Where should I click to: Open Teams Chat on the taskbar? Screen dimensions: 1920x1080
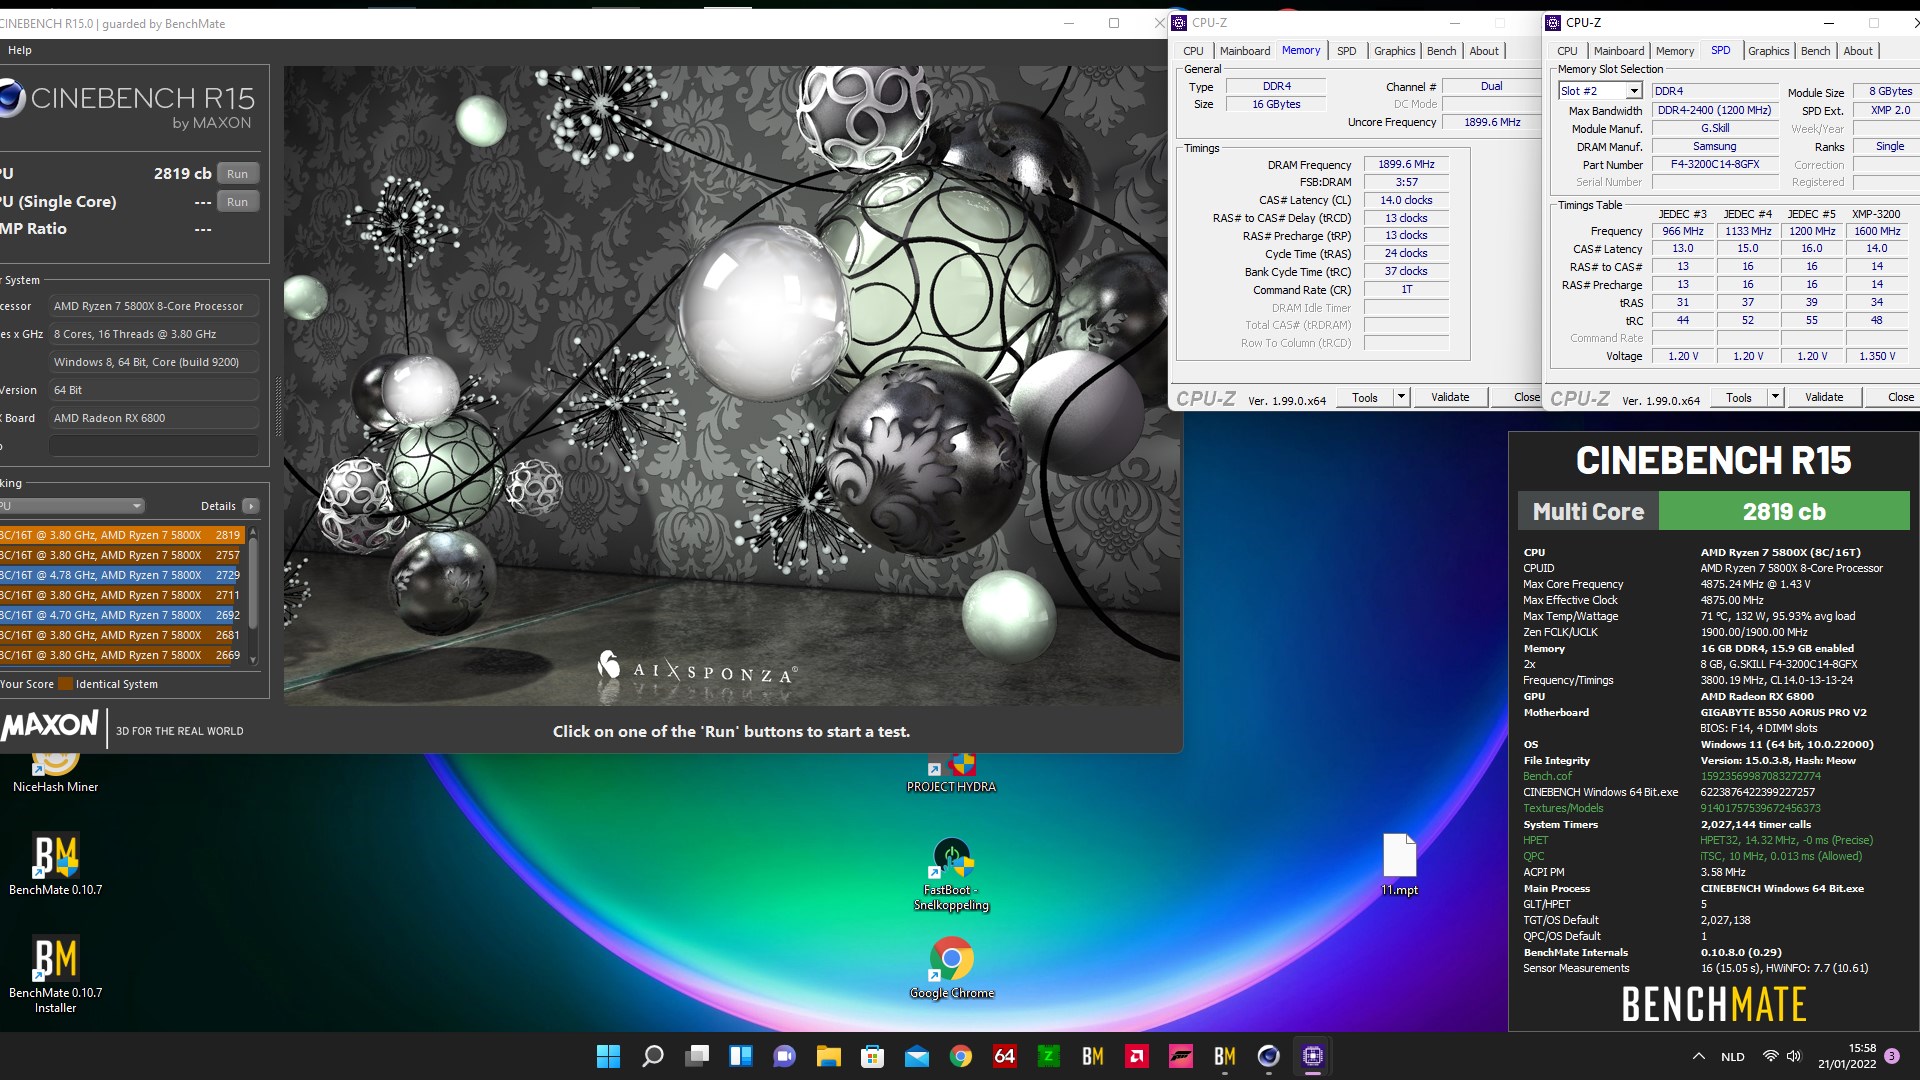tap(785, 1056)
